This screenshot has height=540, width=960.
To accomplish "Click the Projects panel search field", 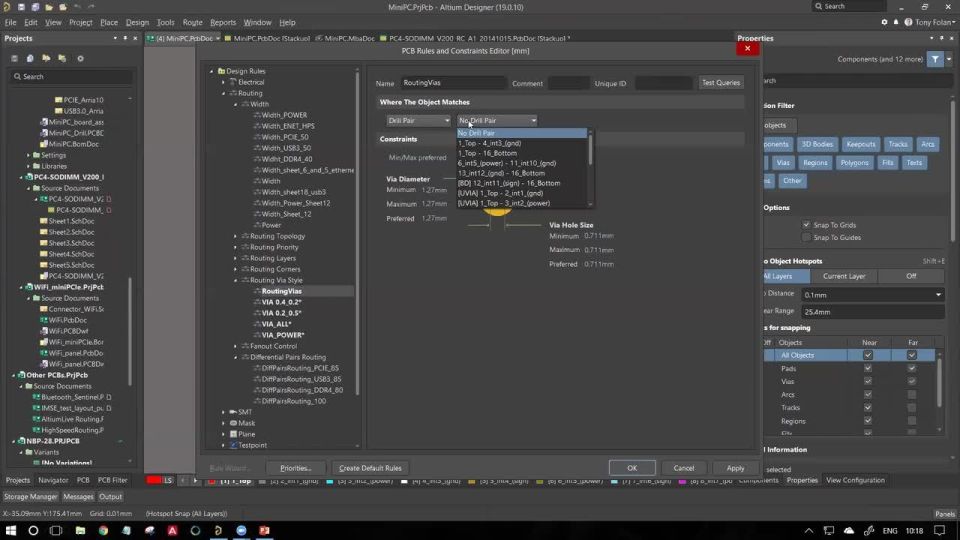I will [72, 77].
